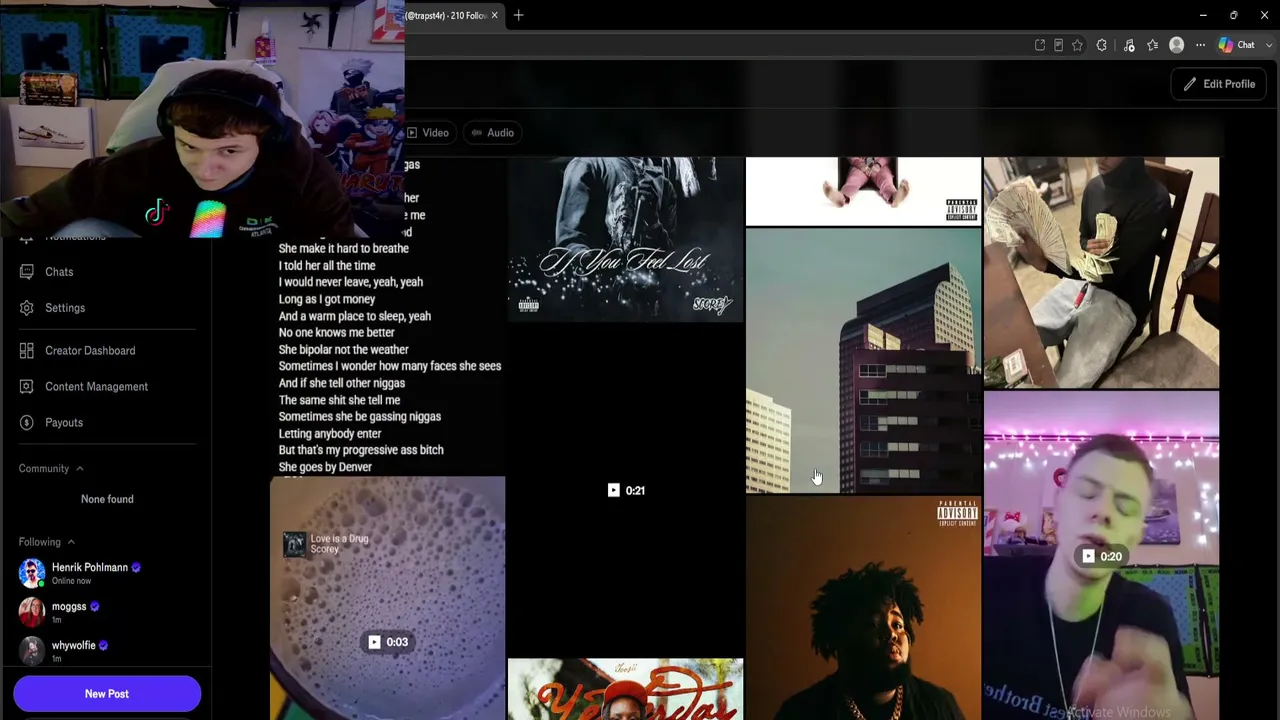
Task: Collapse the Following section
Action: [x=71, y=542]
